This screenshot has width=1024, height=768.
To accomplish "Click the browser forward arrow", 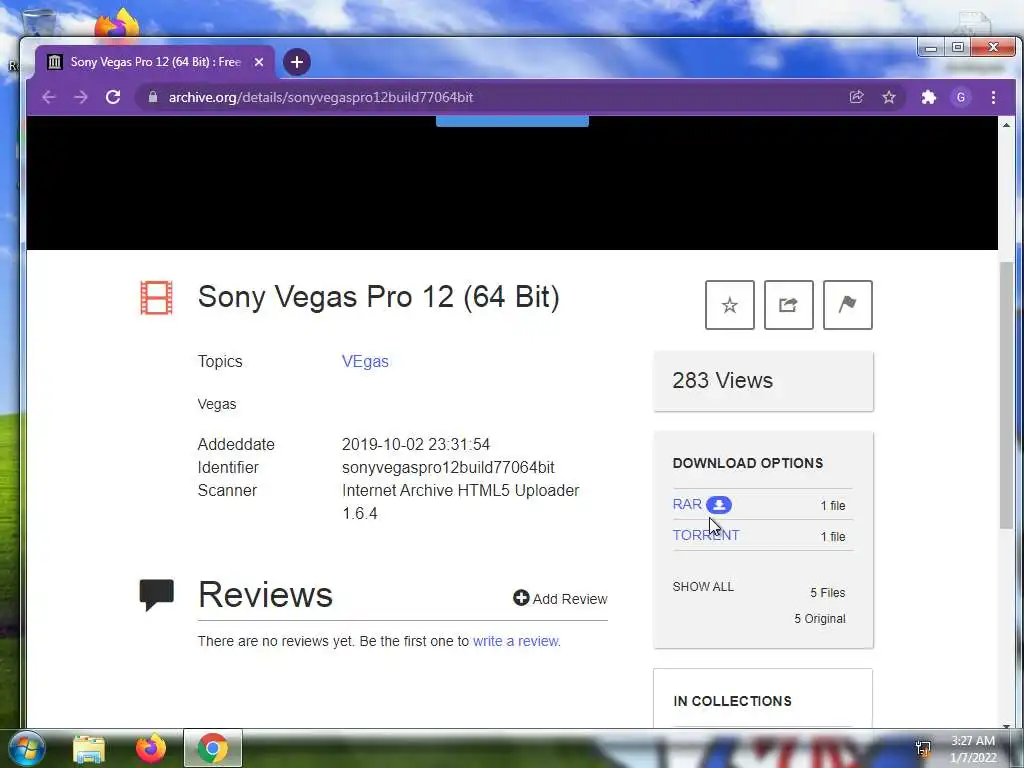I will click(80, 97).
